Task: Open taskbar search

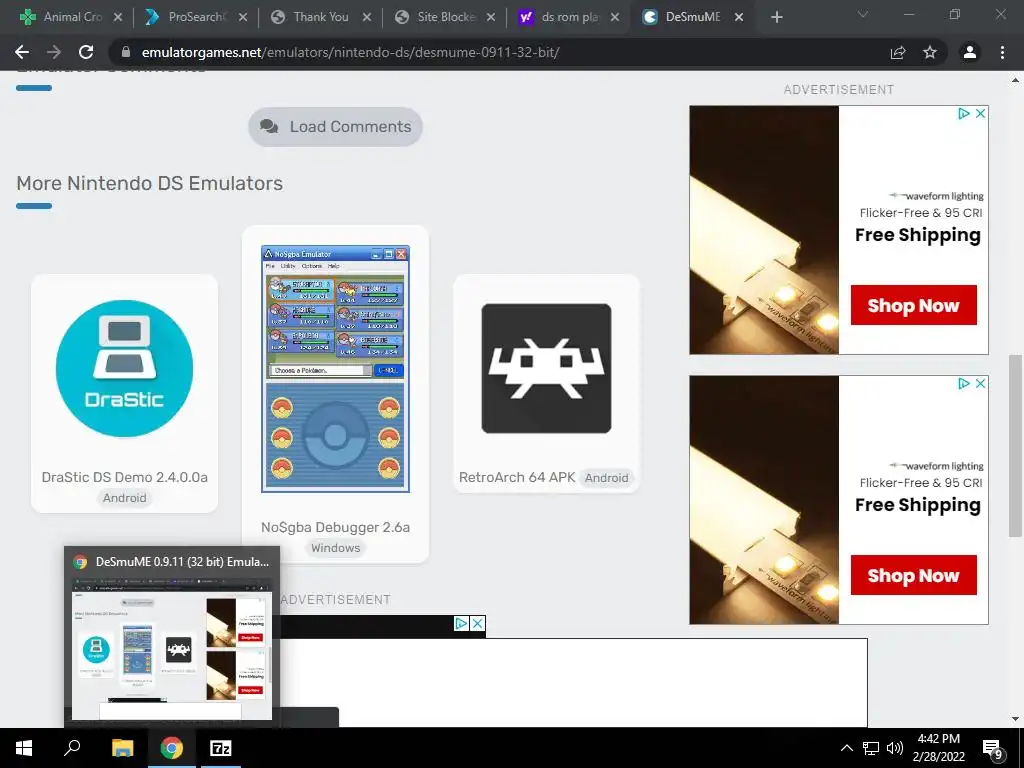Action: pyautogui.click(x=72, y=748)
